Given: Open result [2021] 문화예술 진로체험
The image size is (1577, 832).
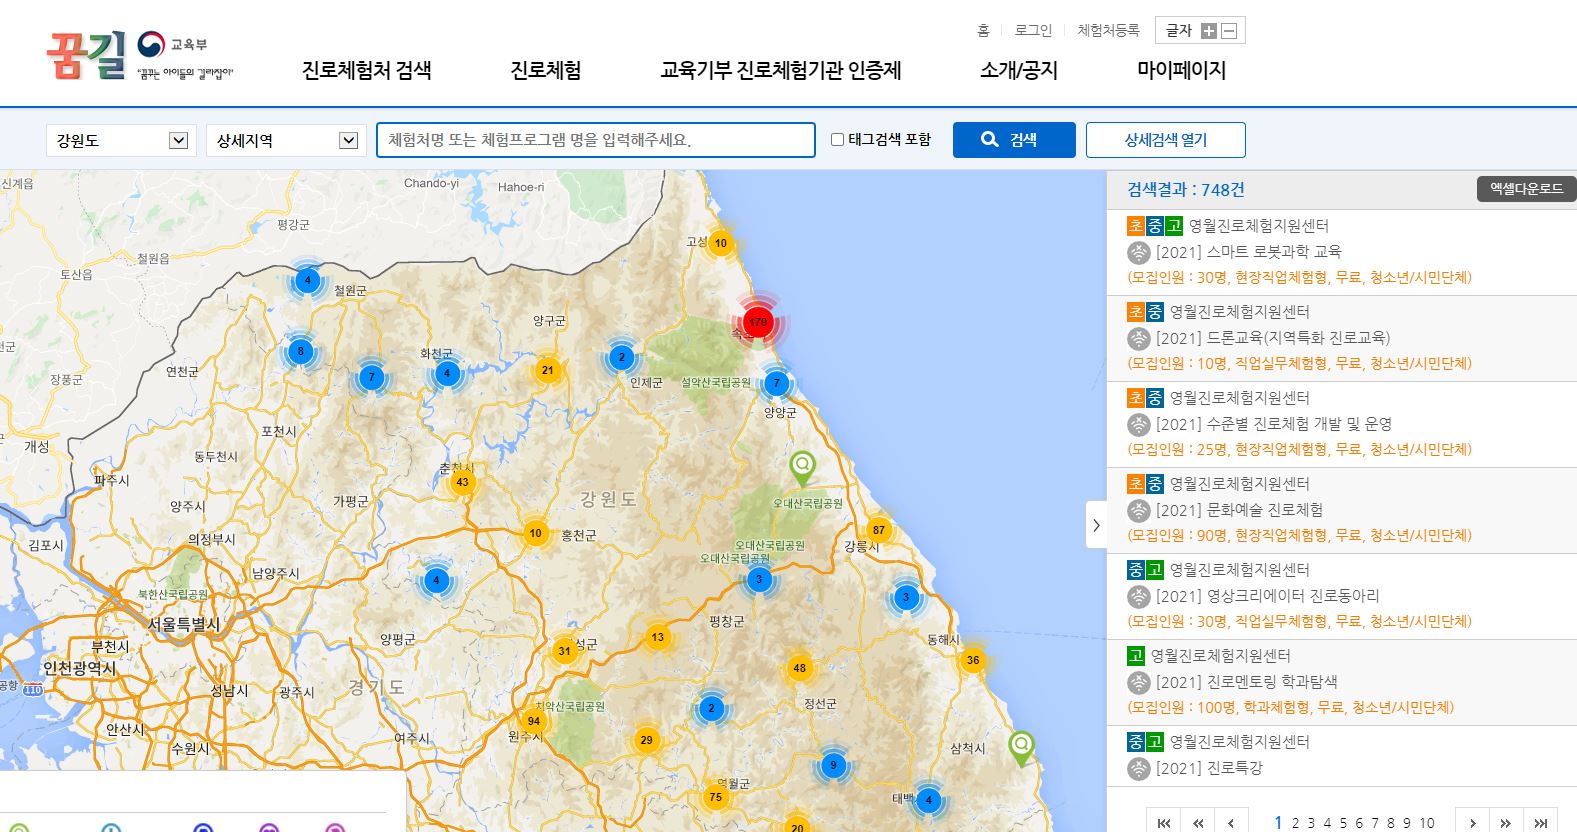Looking at the screenshot, I should coord(1239,510).
